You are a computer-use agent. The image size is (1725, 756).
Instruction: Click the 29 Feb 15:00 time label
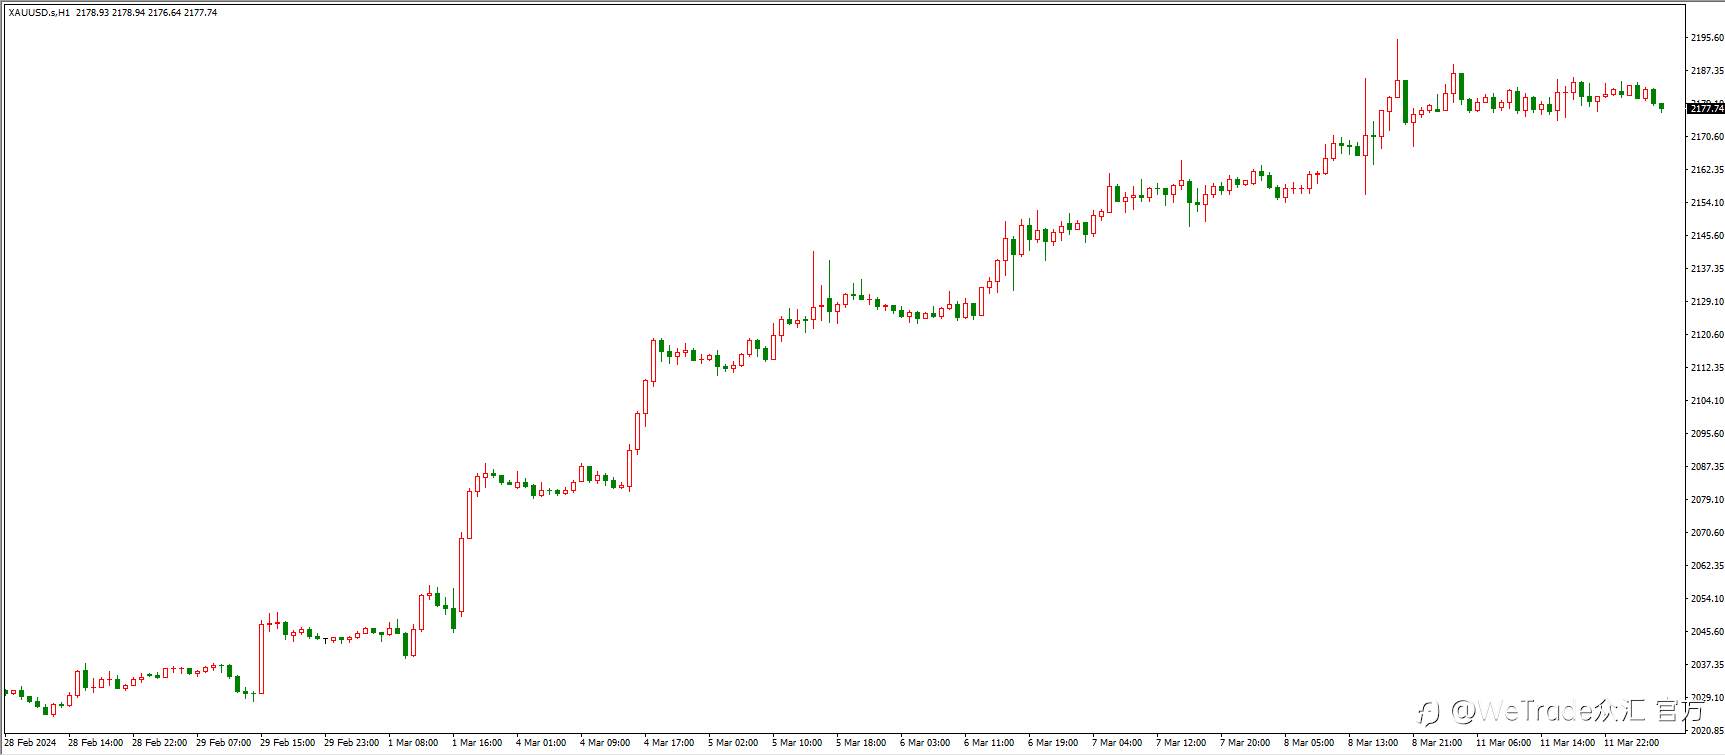[x=288, y=743]
